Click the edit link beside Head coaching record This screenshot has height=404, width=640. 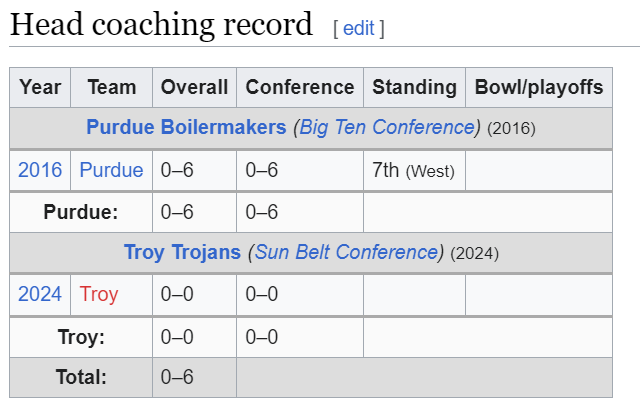point(358,29)
